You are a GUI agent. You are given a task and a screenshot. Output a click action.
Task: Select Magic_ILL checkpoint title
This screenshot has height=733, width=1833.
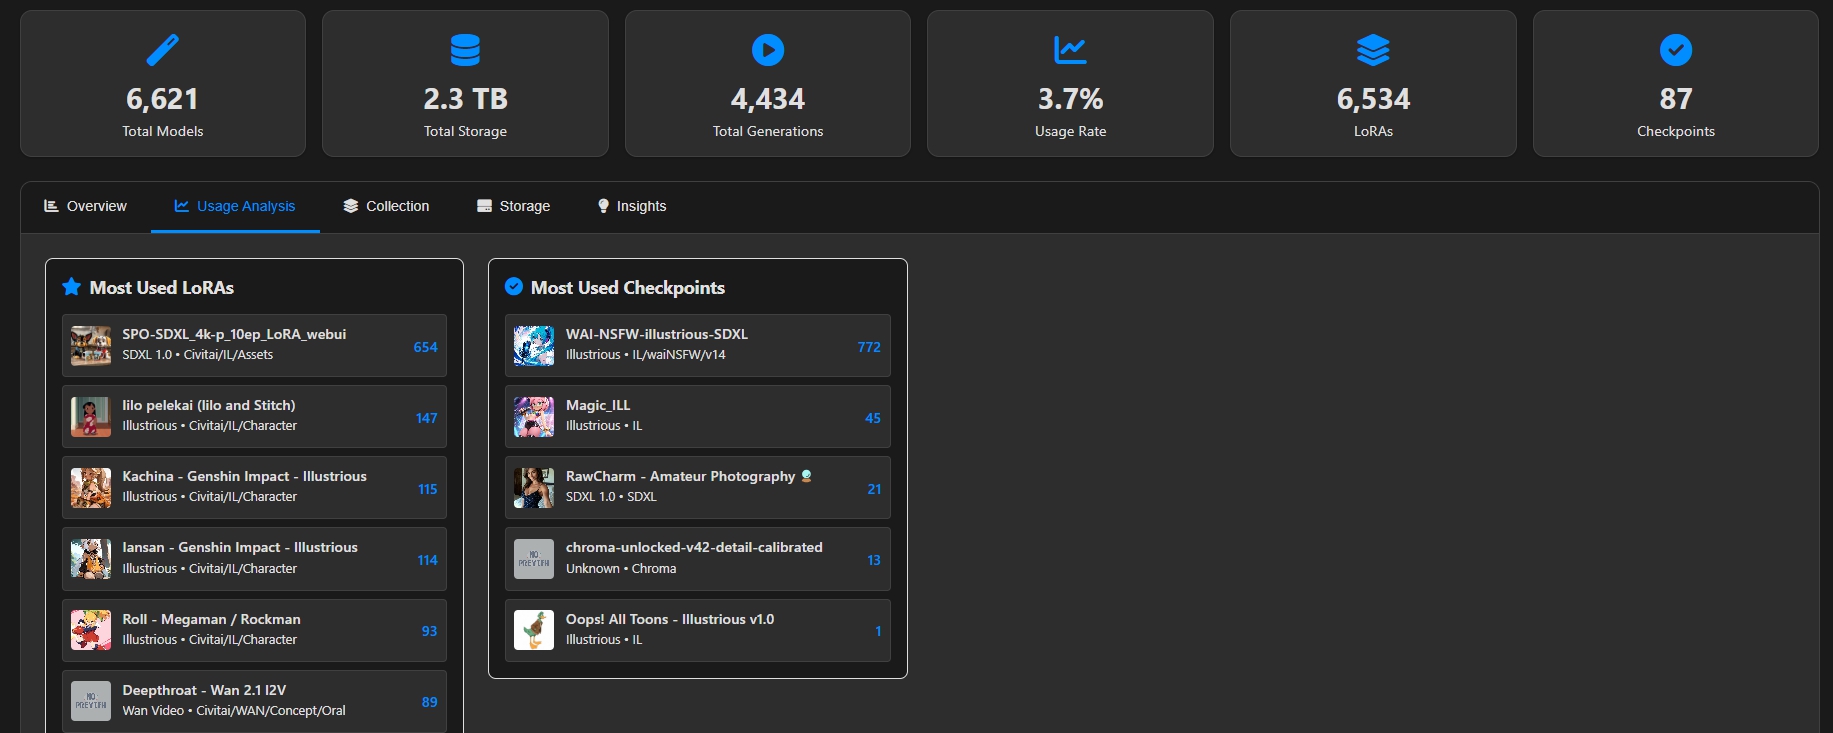pos(598,405)
